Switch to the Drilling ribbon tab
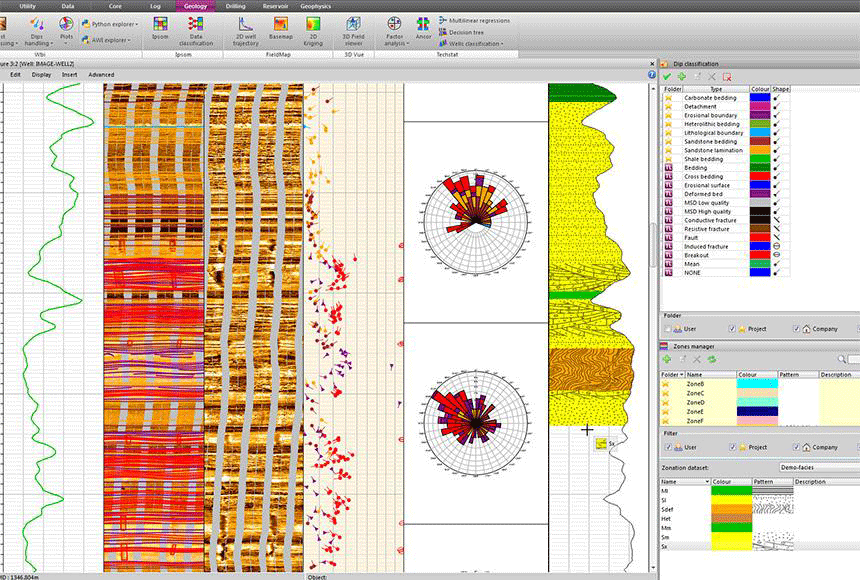The height and width of the screenshot is (580, 860). 235,6
